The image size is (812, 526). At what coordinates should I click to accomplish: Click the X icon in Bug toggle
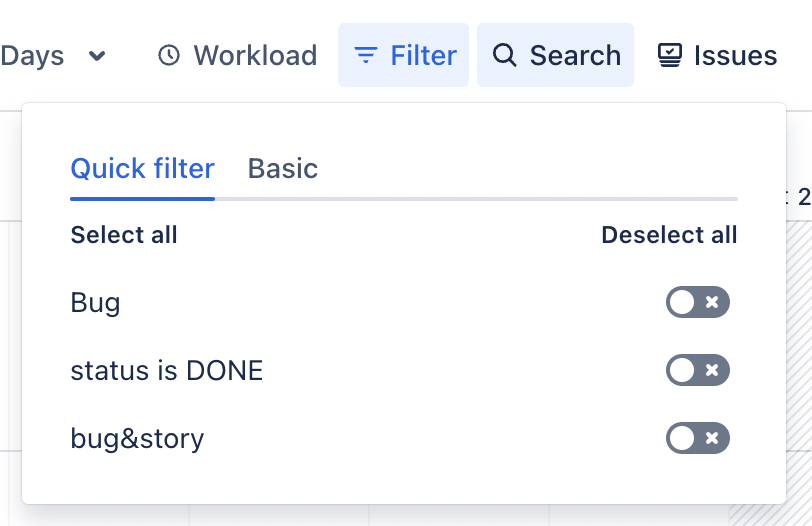(712, 302)
